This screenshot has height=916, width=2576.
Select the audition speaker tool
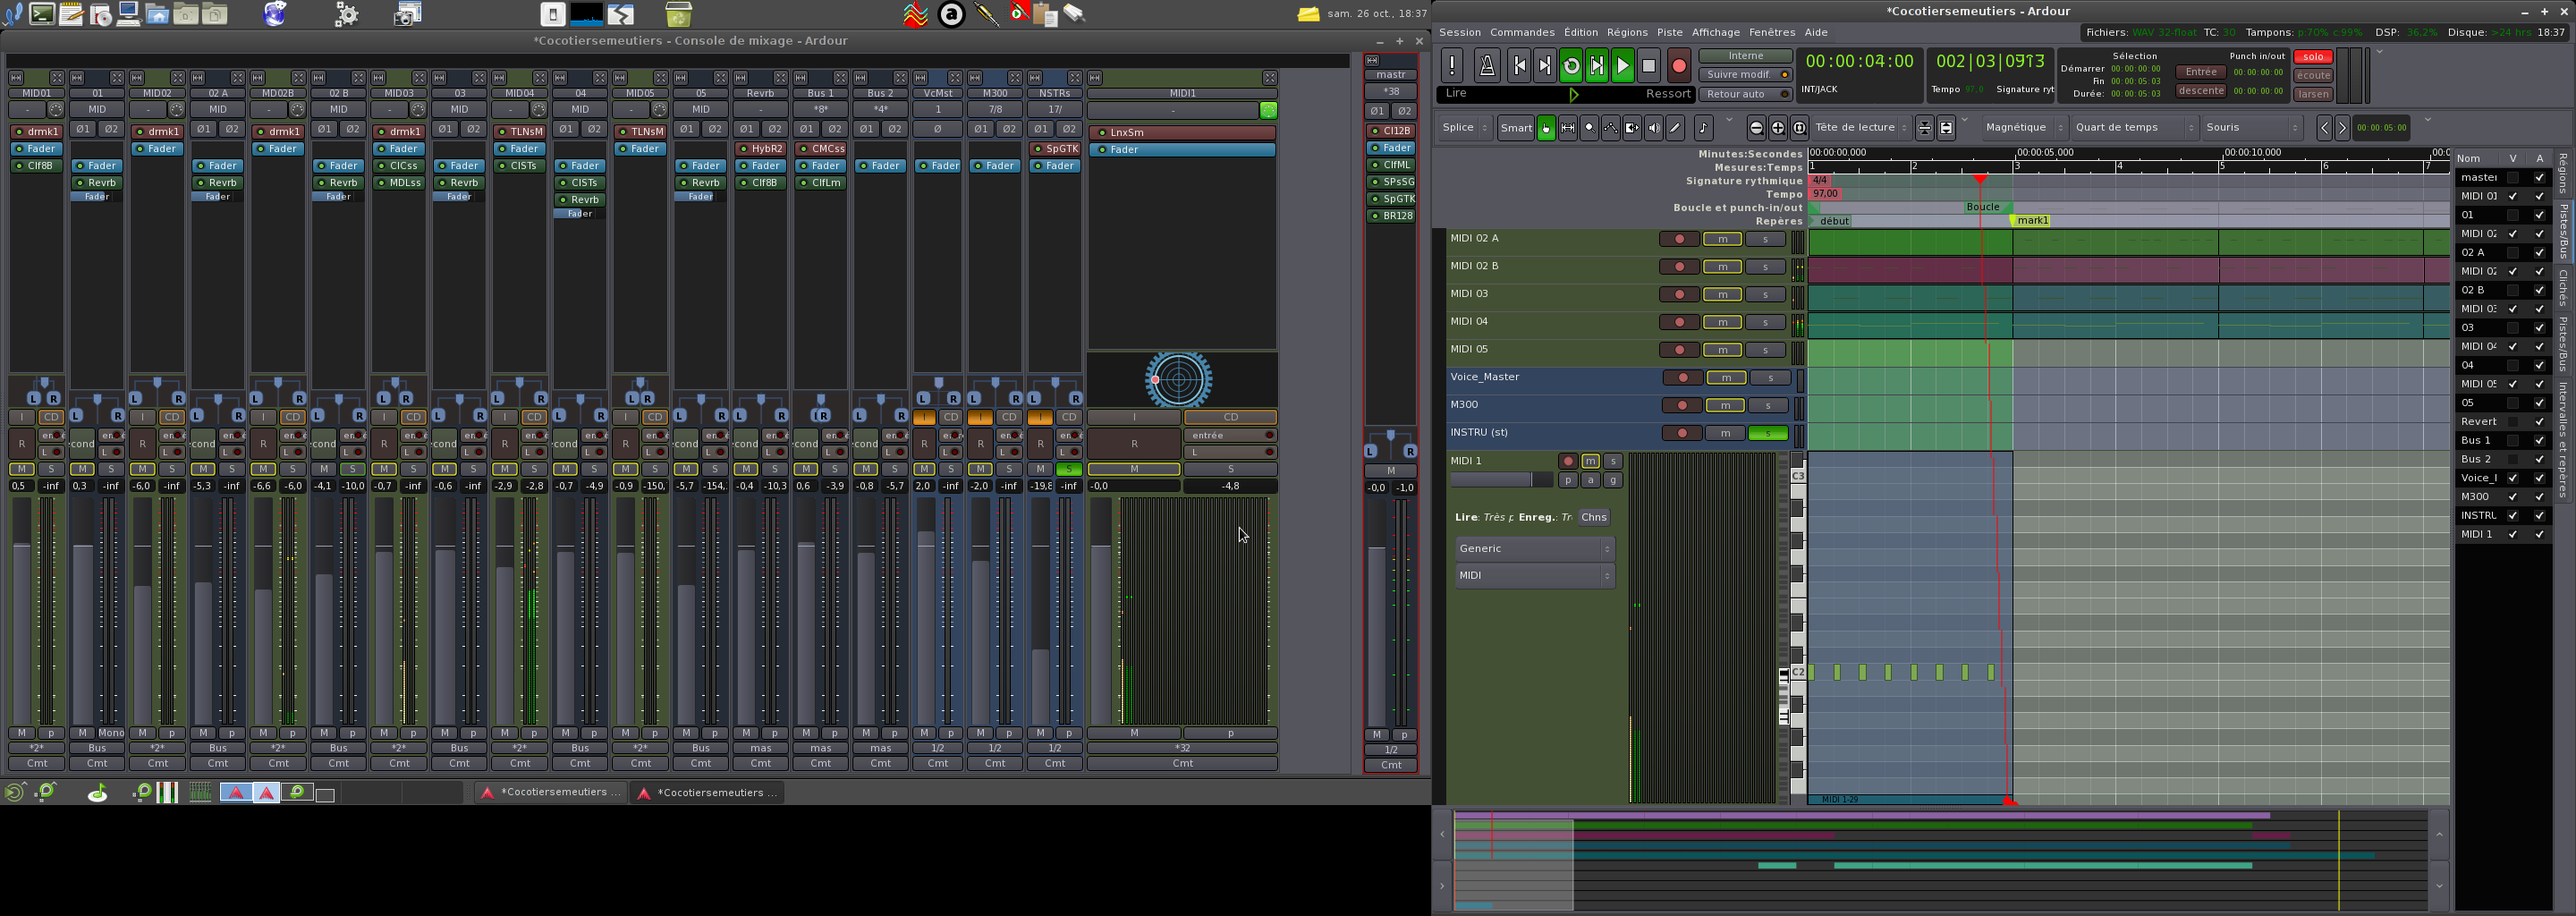click(x=1653, y=128)
